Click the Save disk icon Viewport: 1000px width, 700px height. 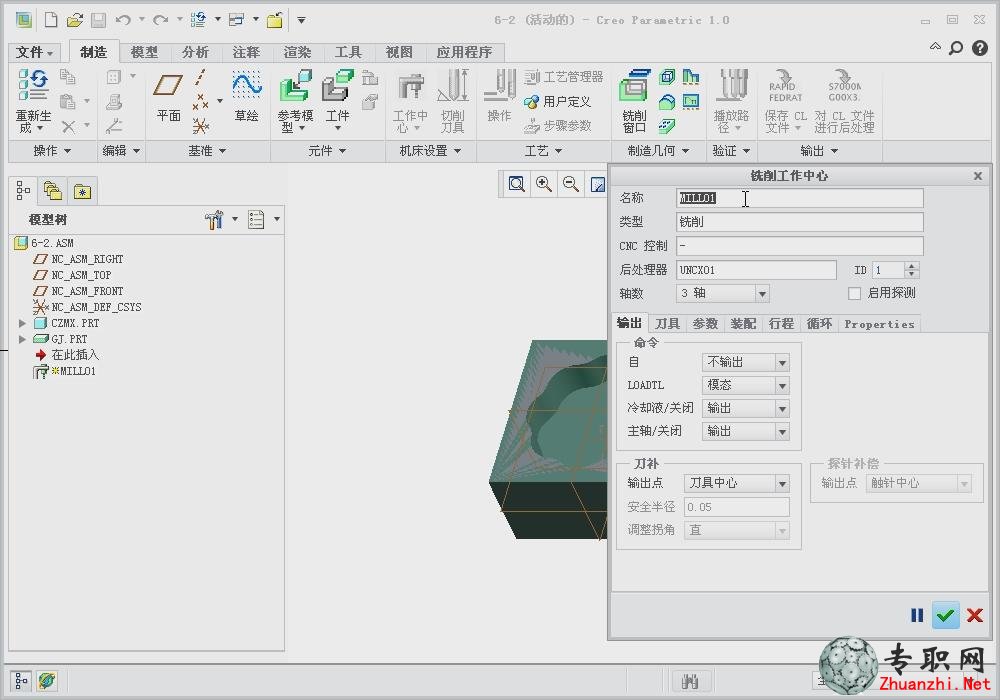pyautogui.click(x=98, y=20)
